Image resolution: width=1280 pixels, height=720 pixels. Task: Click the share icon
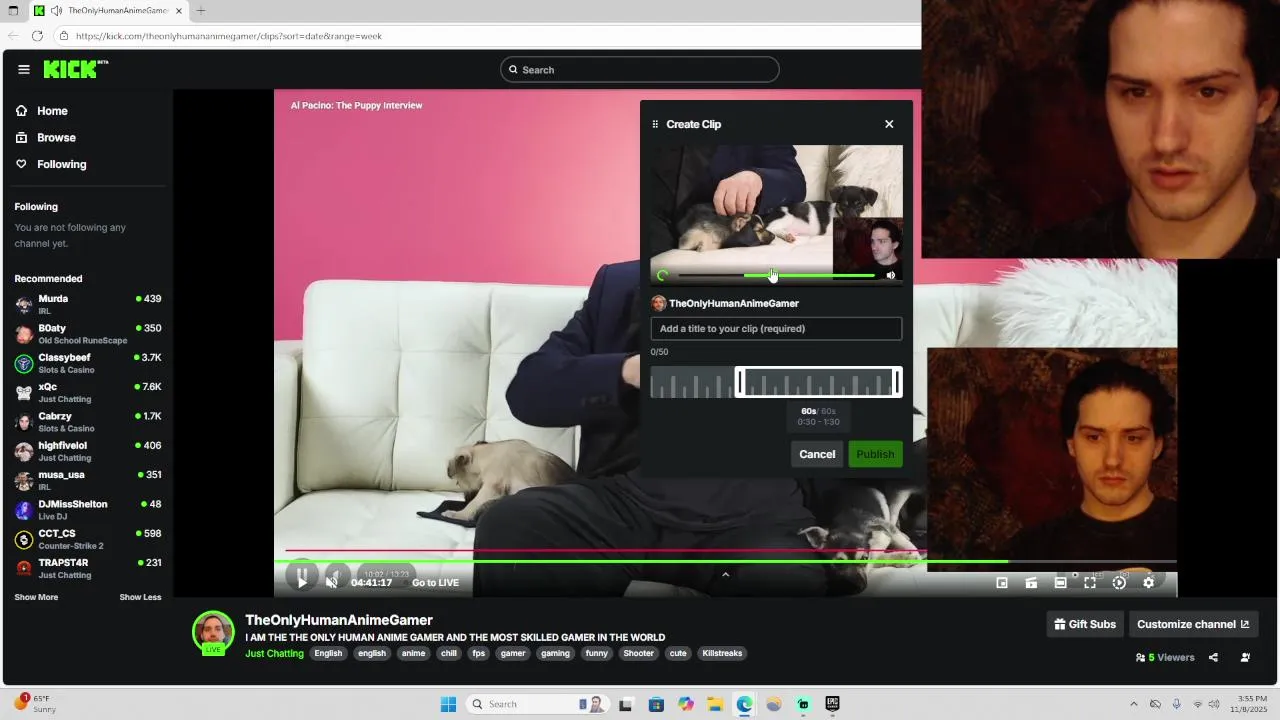1213,658
